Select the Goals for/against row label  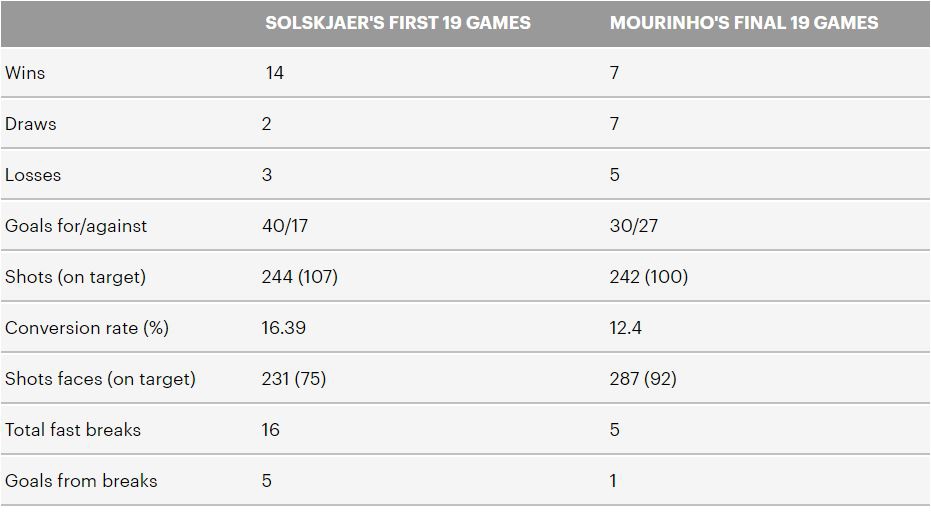tap(76, 226)
